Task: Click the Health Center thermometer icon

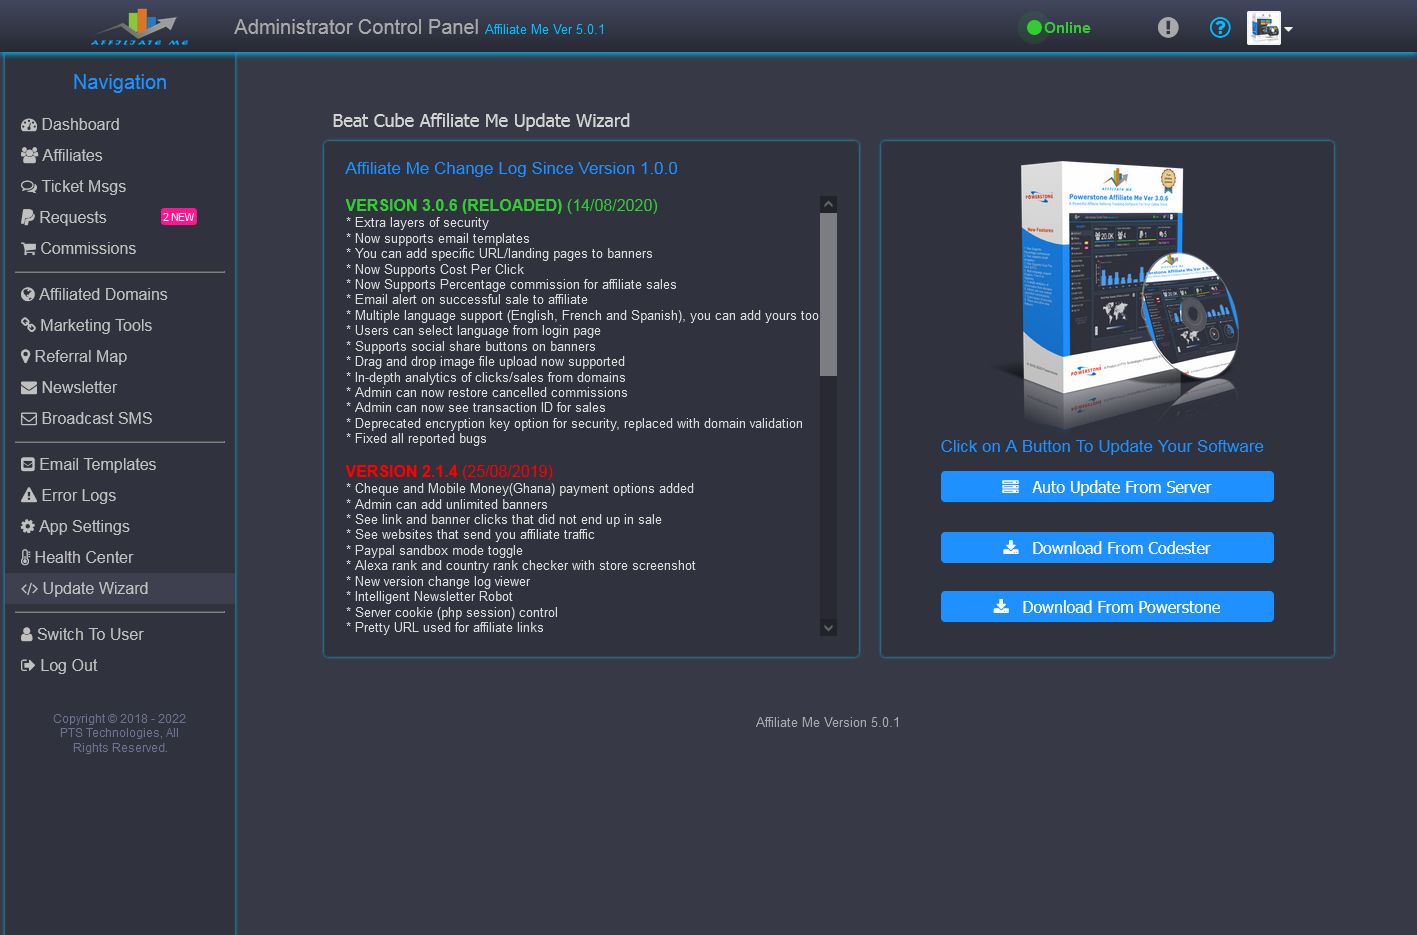Action: (26, 558)
